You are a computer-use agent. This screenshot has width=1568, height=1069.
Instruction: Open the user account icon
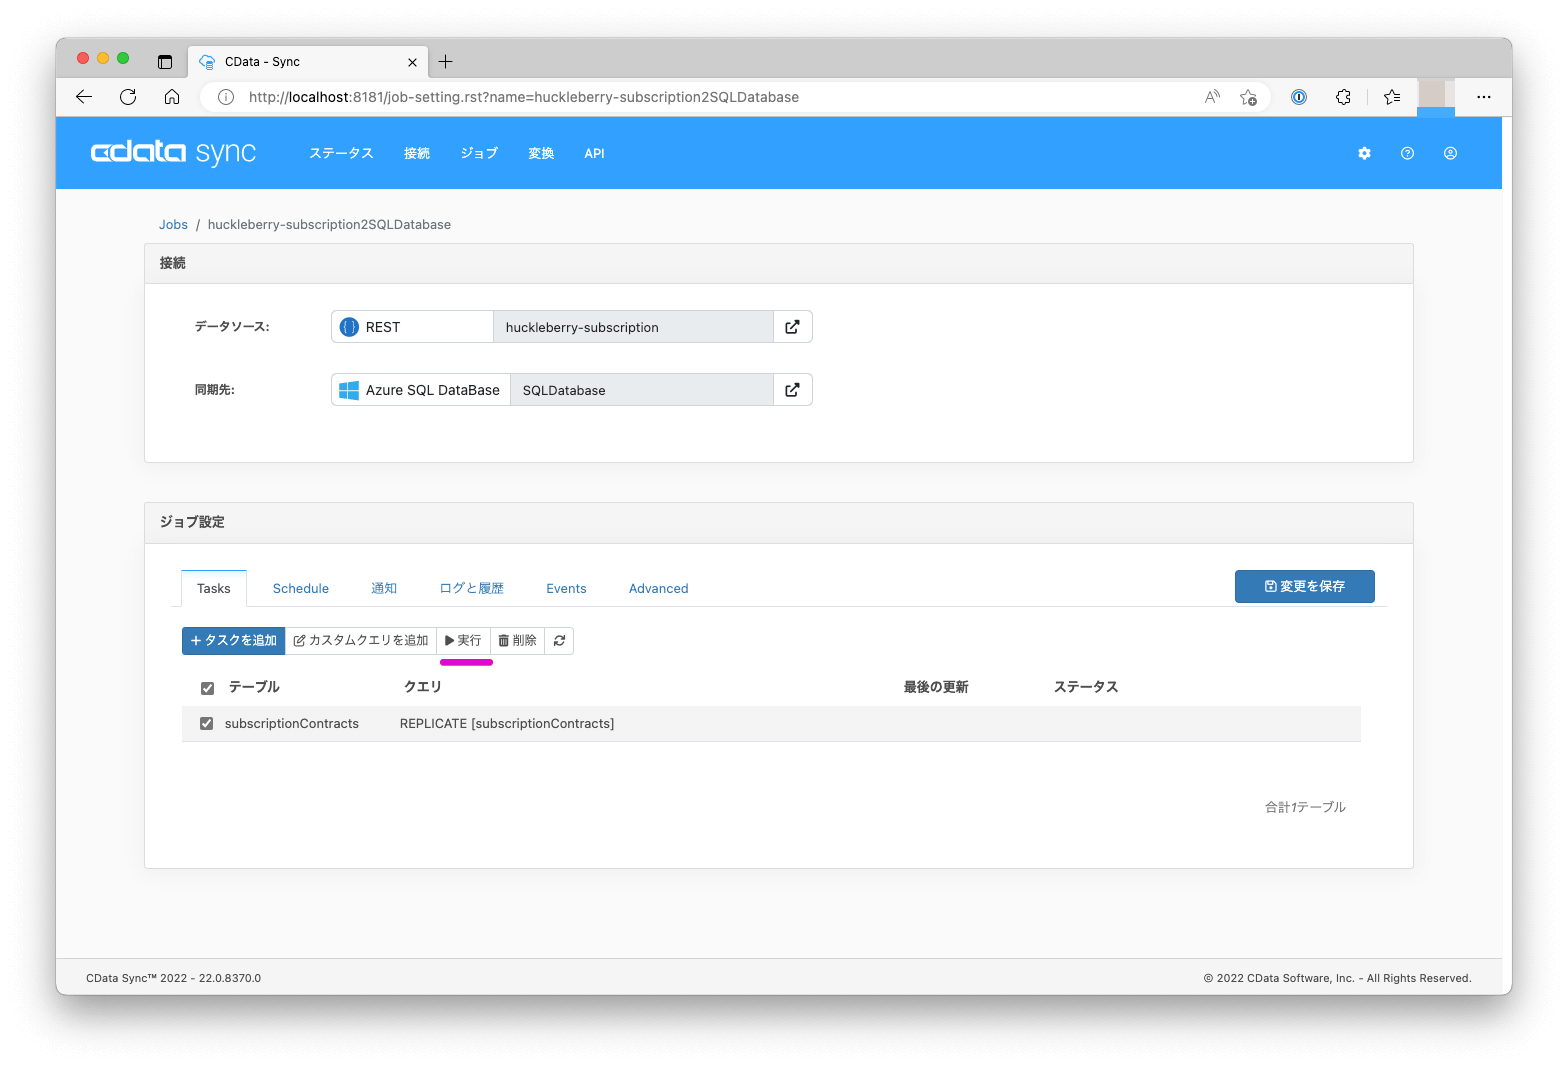[x=1450, y=153]
